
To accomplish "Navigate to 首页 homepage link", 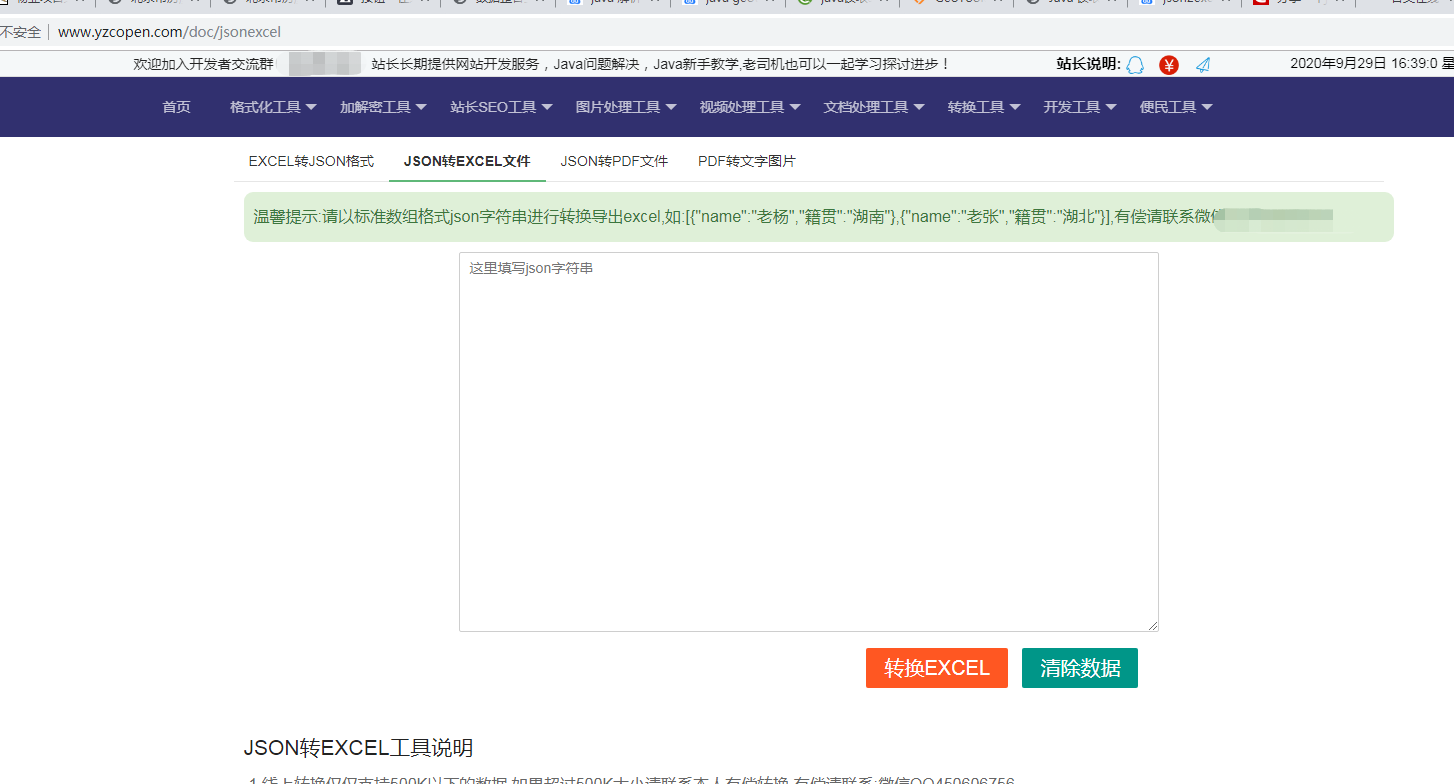I will (175, 107).
